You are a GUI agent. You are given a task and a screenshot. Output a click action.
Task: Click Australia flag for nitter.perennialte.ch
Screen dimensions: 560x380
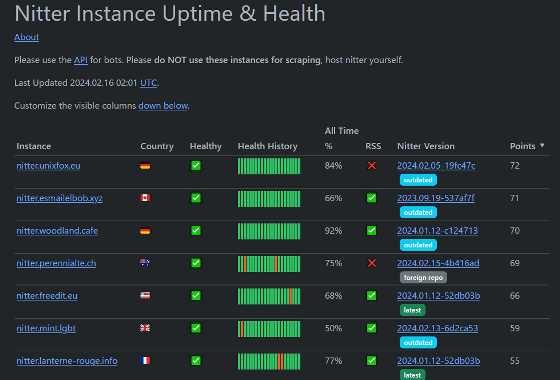point(145,263)
